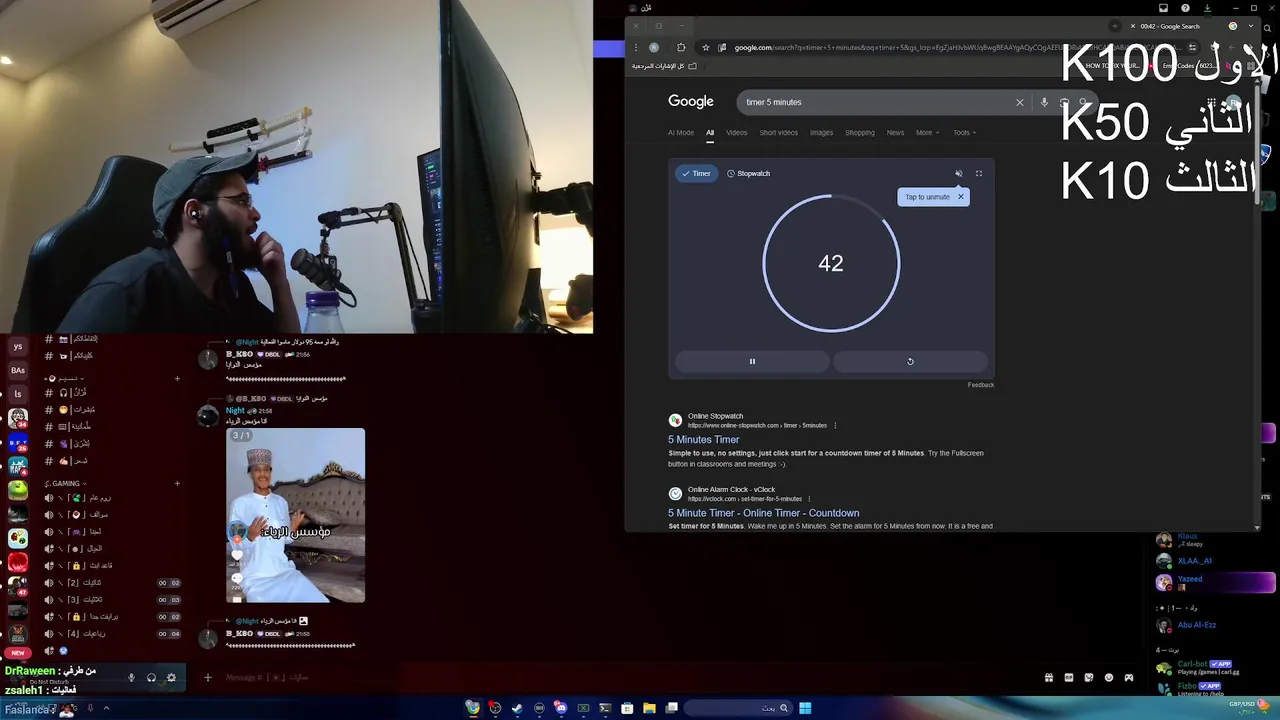Open Discord help question mark icon
This screenshot has width=1280, height=720.
1185,8
